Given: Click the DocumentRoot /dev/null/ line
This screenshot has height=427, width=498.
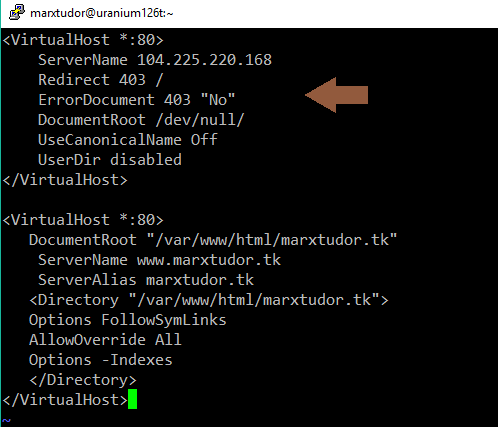Looking at the screenshot, I should [x=141, y=120].
